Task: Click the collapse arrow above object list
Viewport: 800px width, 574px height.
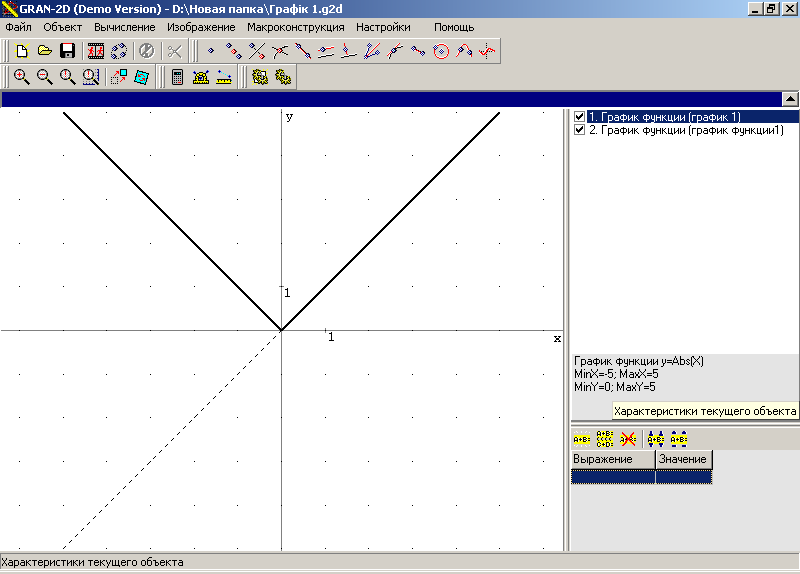Action: (789, 98)
